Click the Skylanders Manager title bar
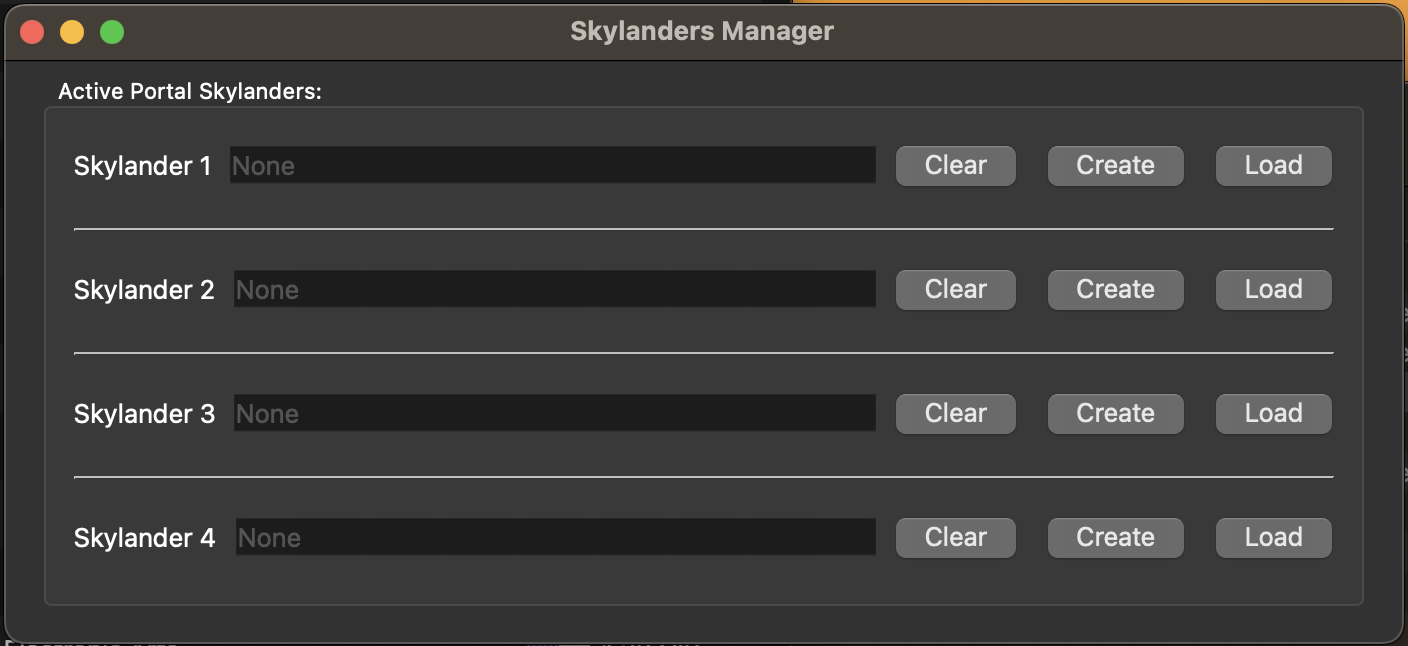 tap(700, 31)
